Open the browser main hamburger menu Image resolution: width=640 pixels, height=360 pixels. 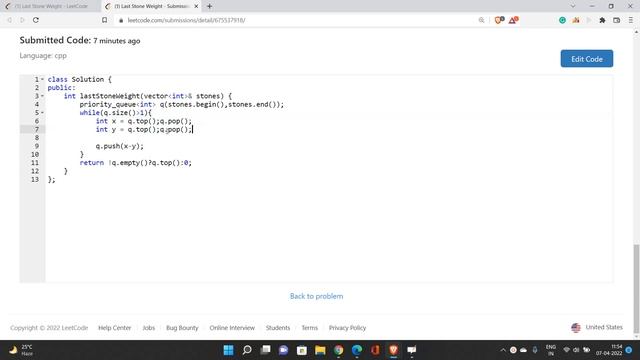tap(631, 20)
